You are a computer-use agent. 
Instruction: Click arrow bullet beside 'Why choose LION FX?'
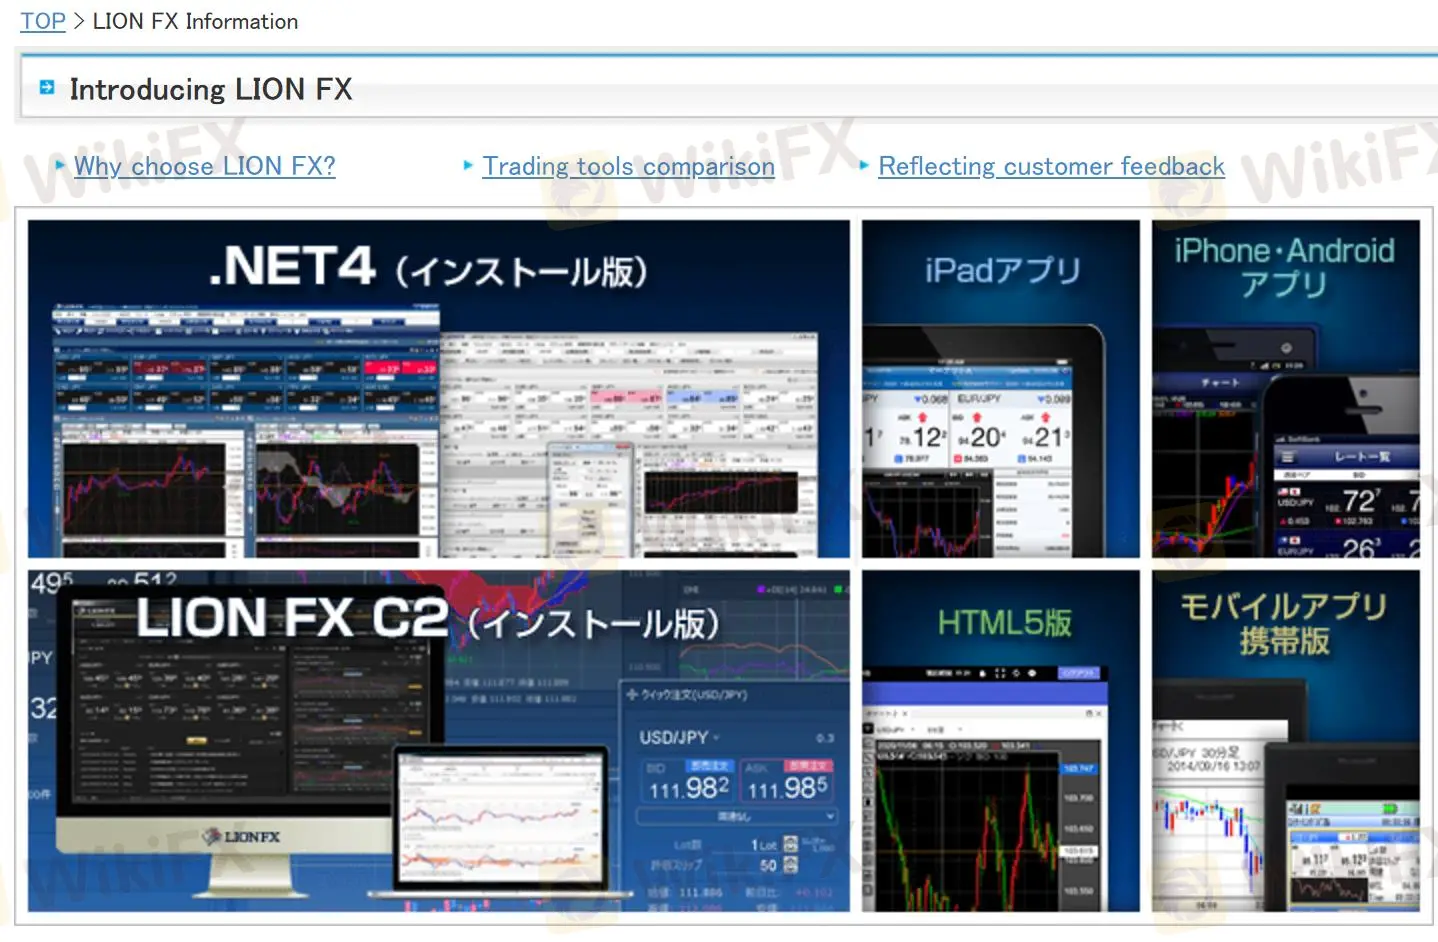[x=61, y=165]
